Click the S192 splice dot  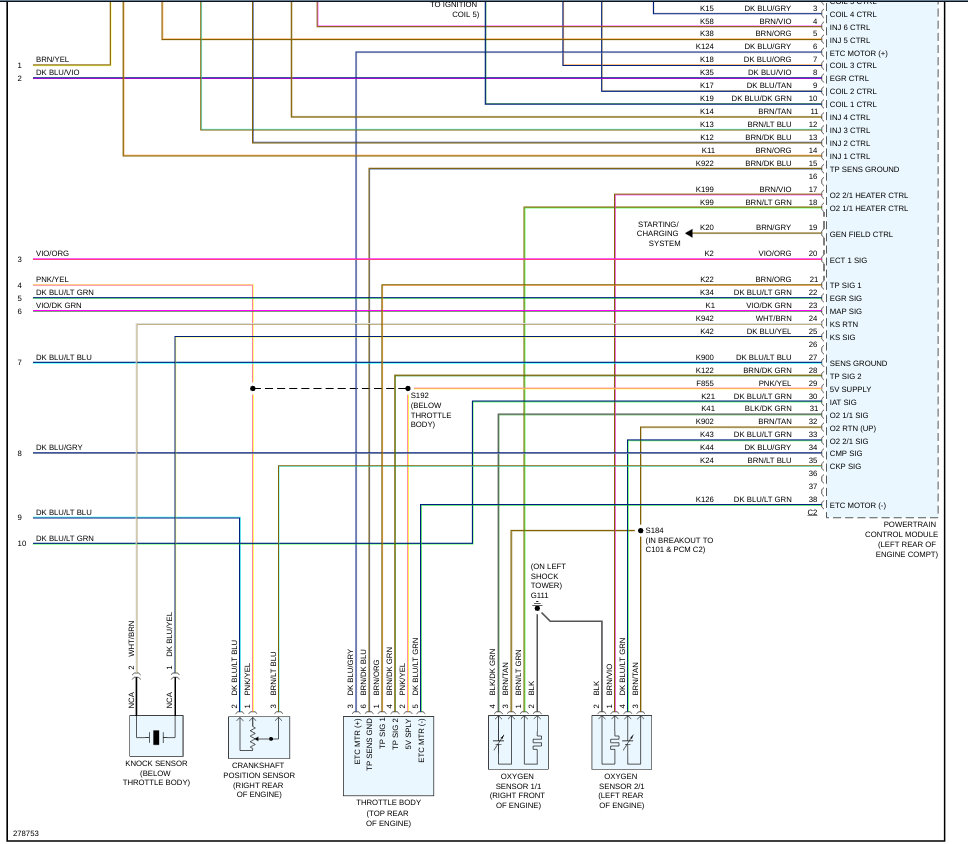pos(407,388)
